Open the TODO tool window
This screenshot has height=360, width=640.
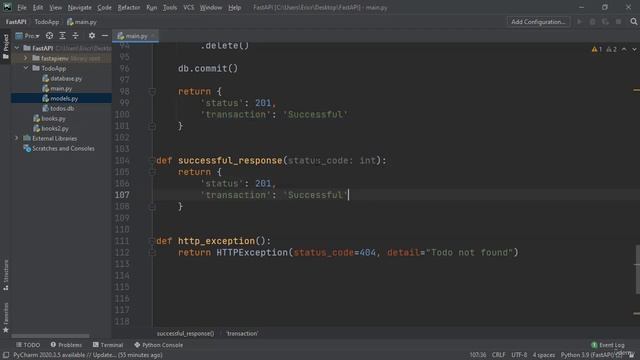pos(28,345)
